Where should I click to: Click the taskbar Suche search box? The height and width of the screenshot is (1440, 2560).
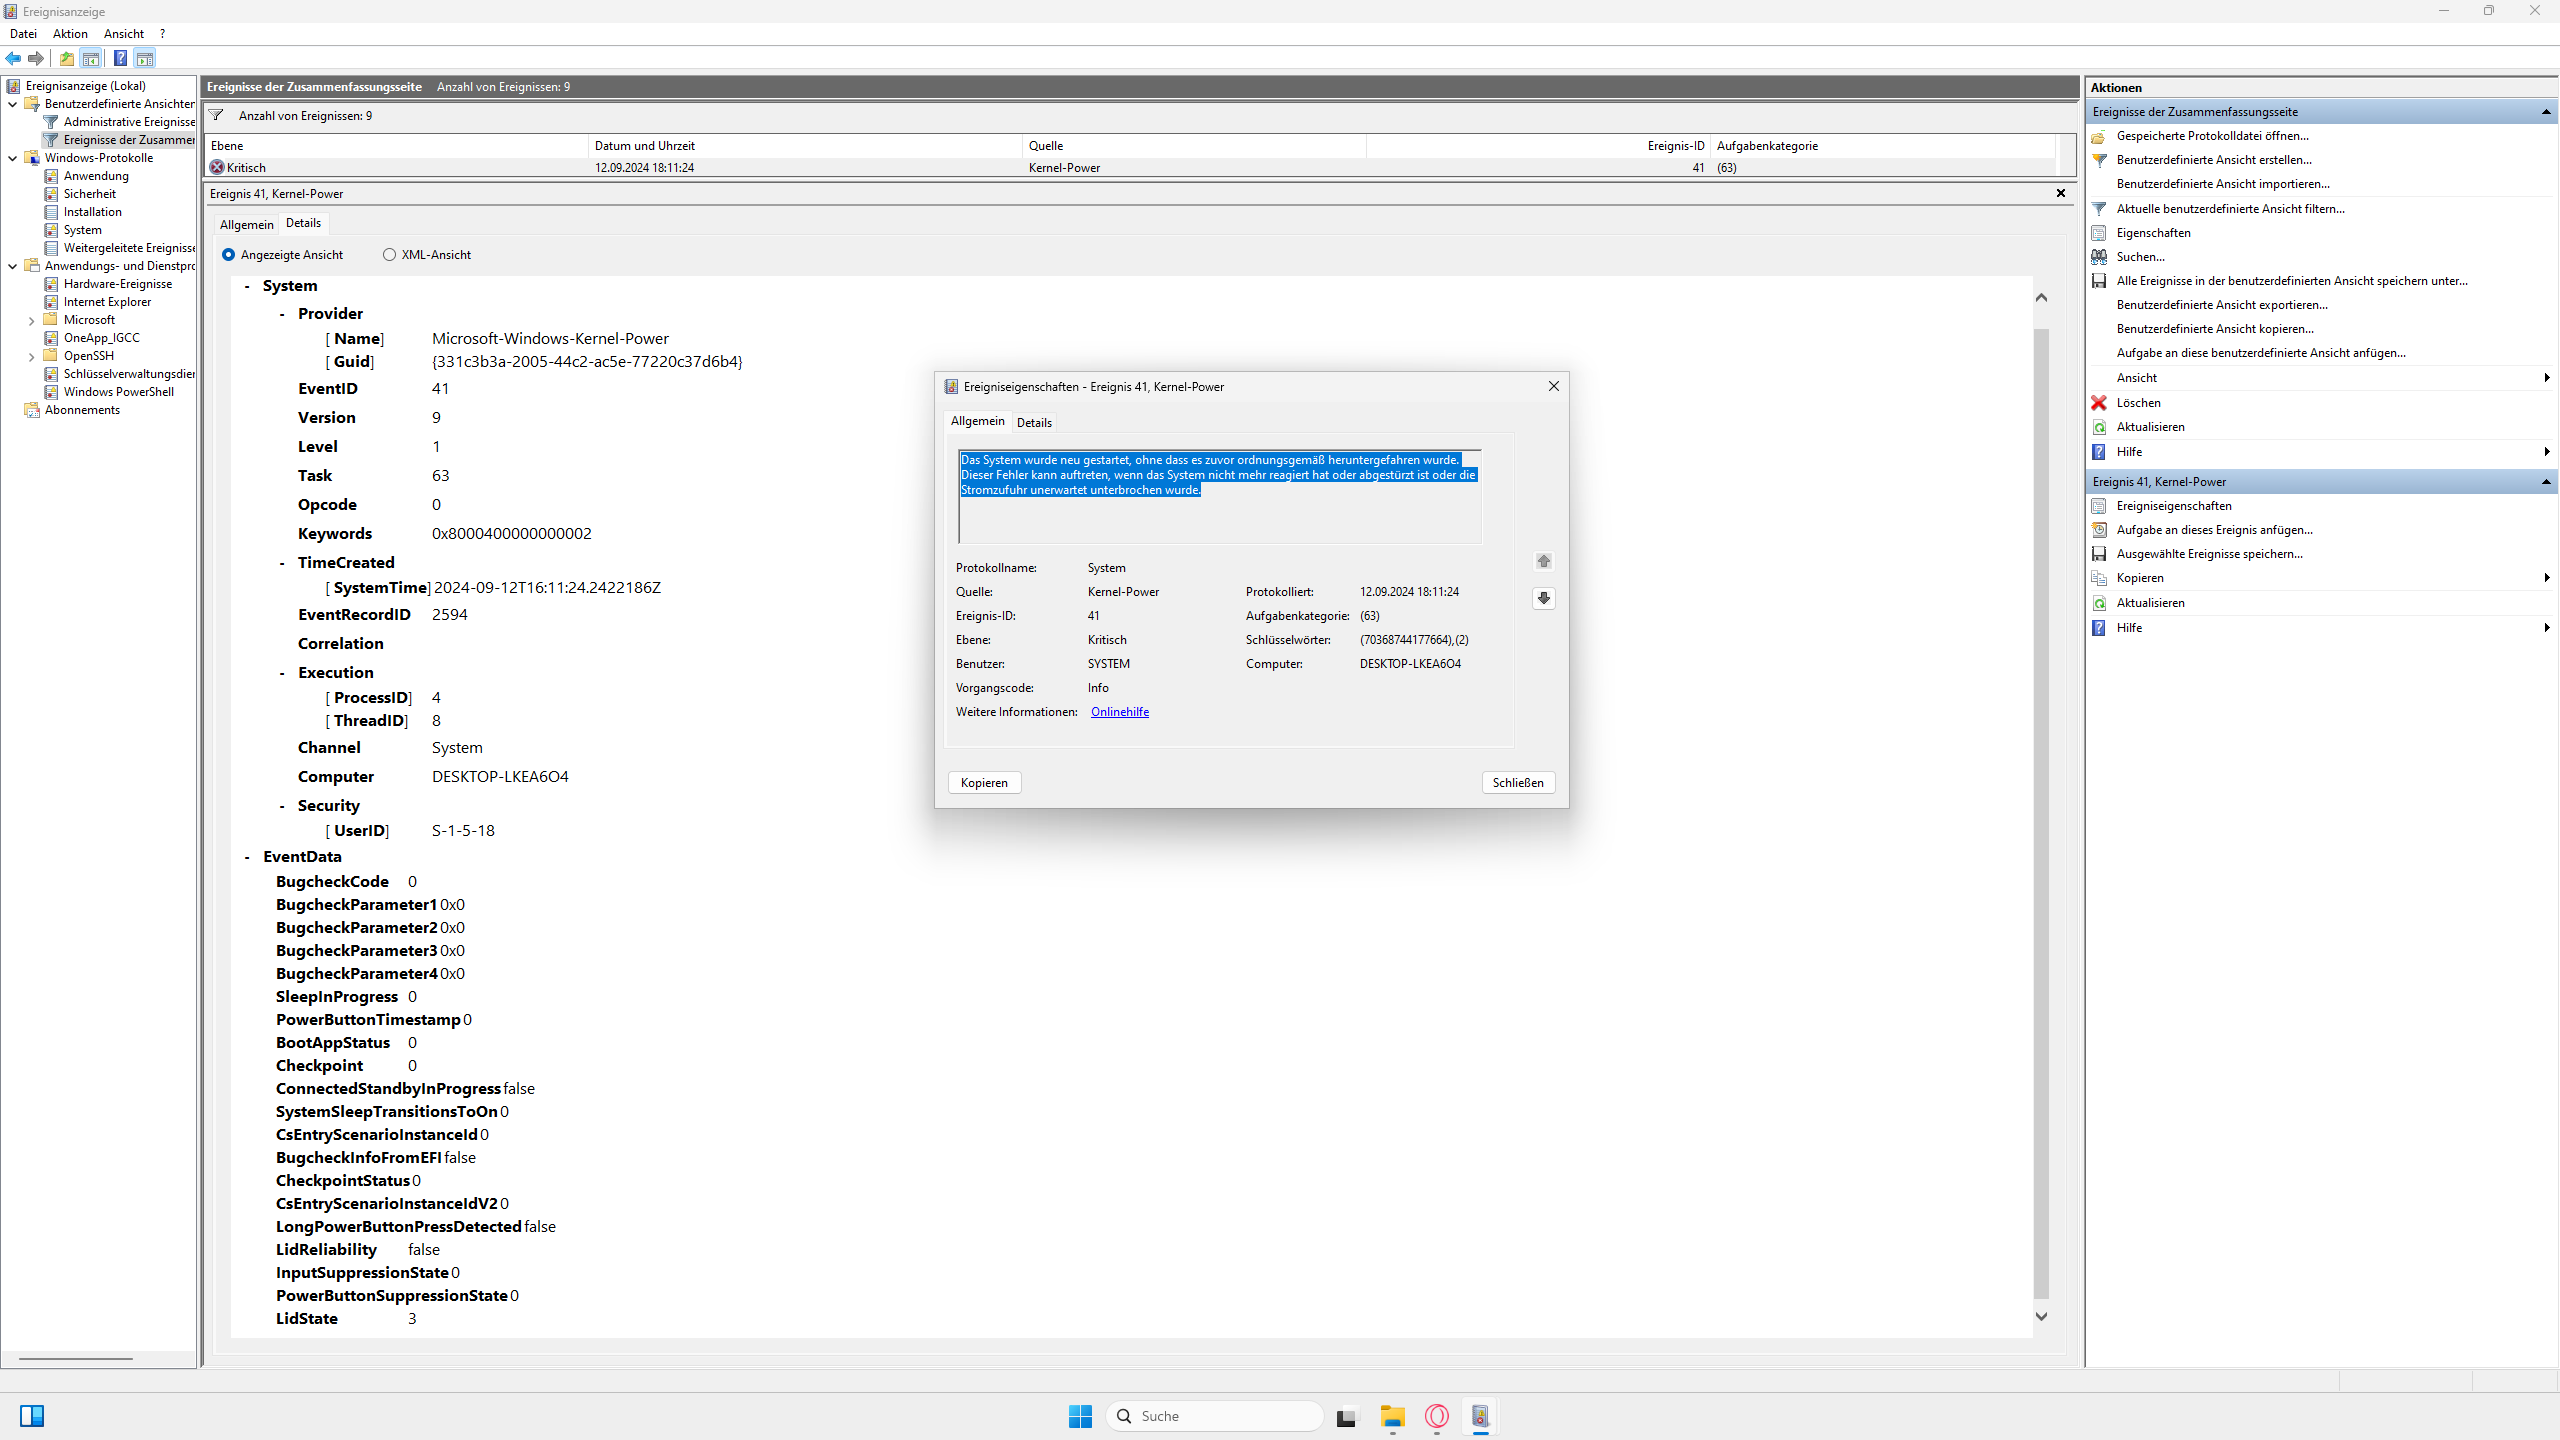point(1214,1416)
